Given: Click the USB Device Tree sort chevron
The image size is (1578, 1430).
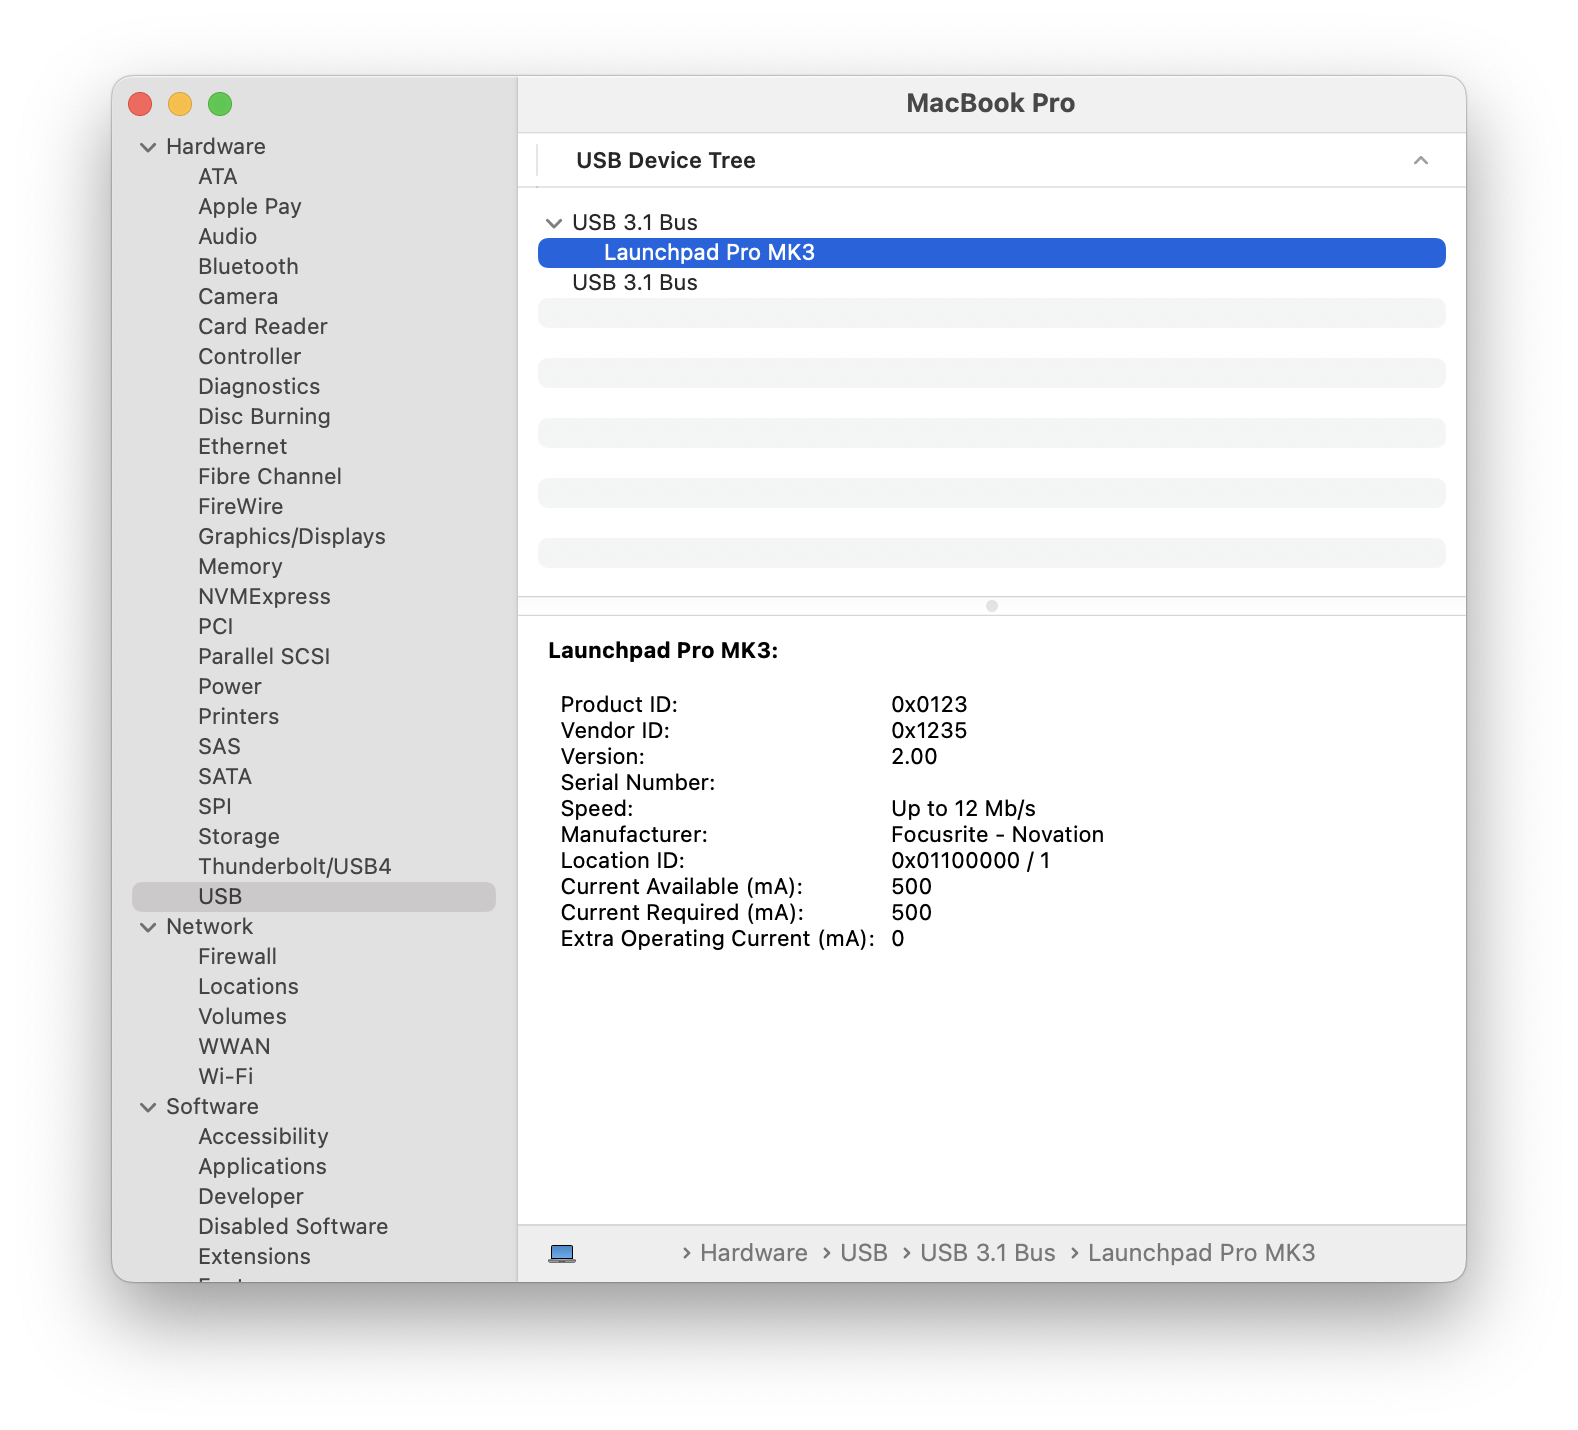Looking at the screenshot, I should (x=1421, y=160).
